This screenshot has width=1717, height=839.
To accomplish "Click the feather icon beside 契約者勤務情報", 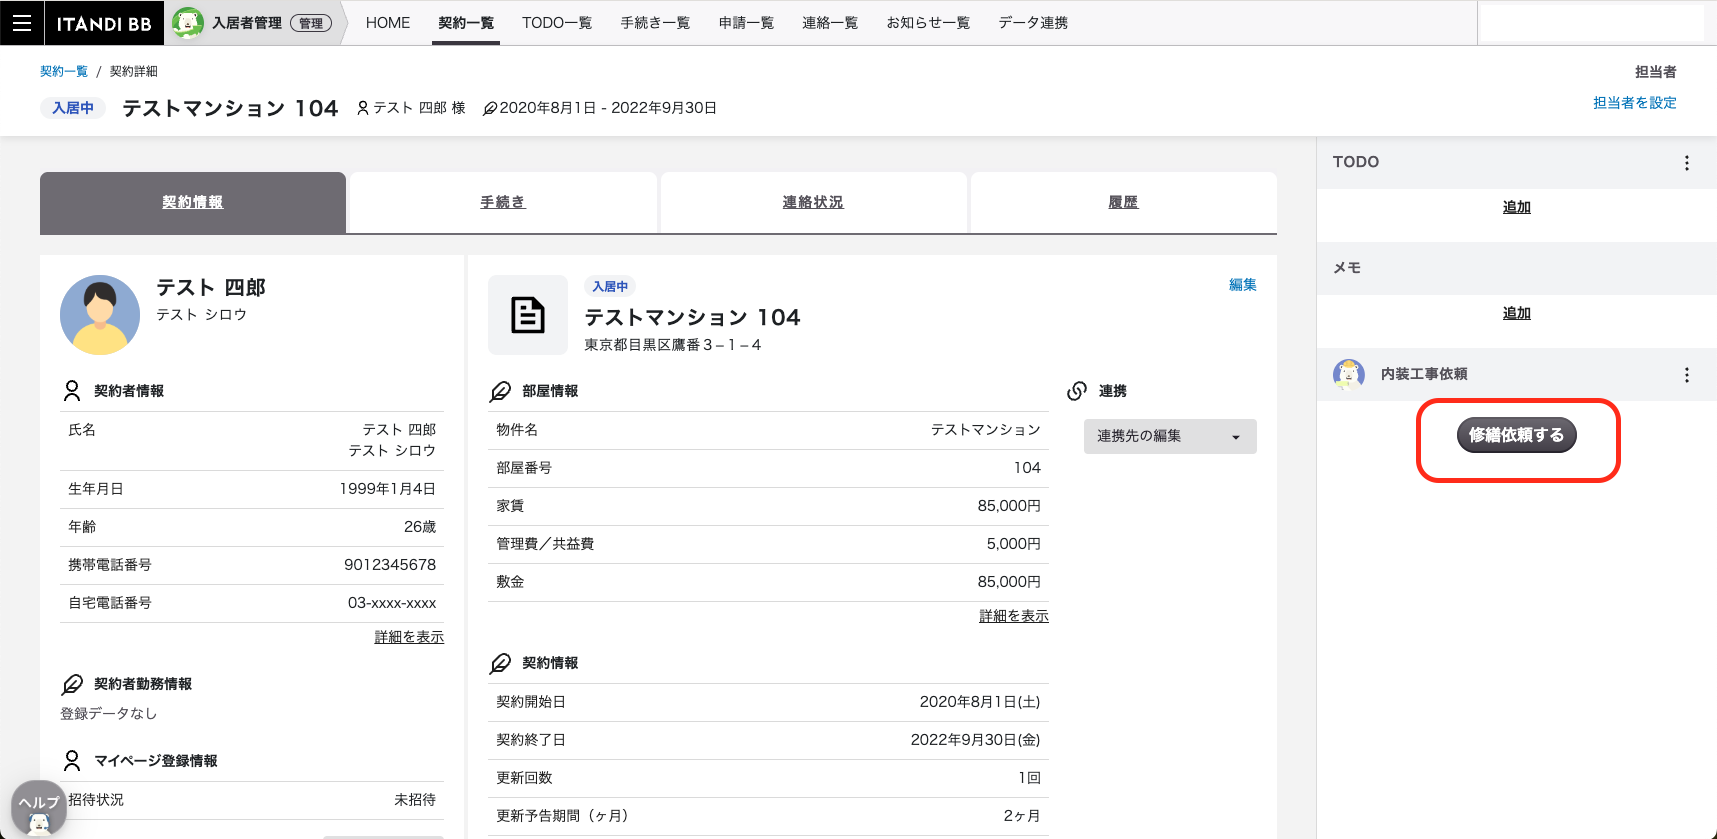I will click(x=72, y=684).
